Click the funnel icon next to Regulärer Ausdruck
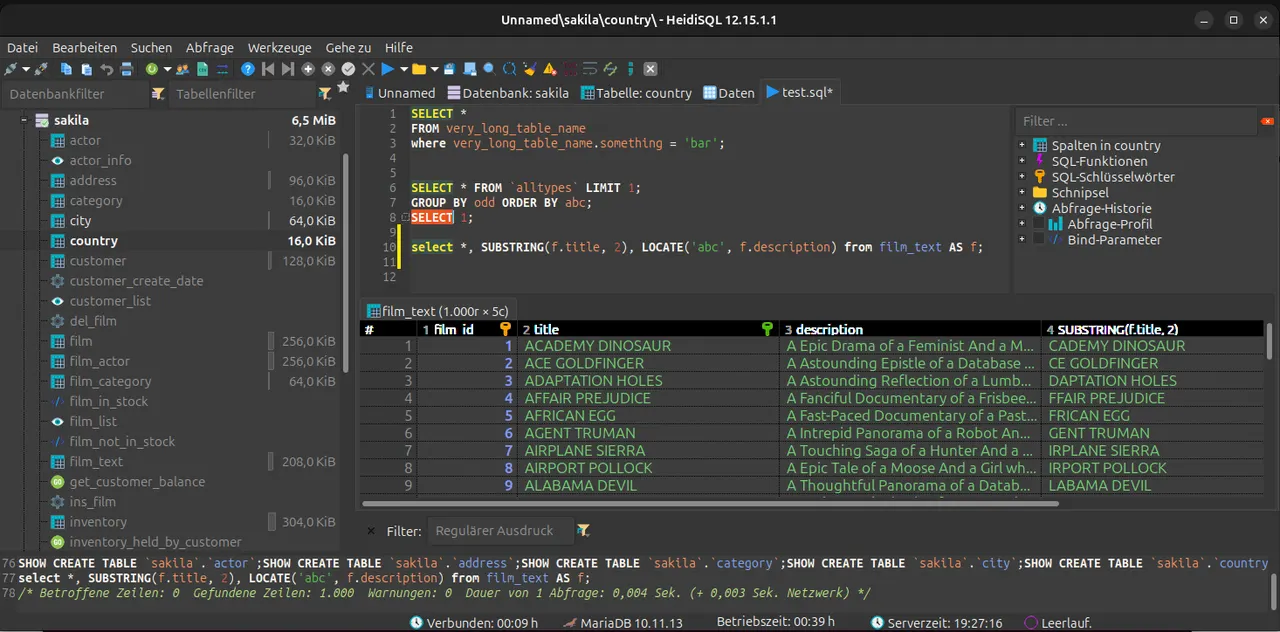This screenshot has height=632, width=1280. [x=583, y=531]
